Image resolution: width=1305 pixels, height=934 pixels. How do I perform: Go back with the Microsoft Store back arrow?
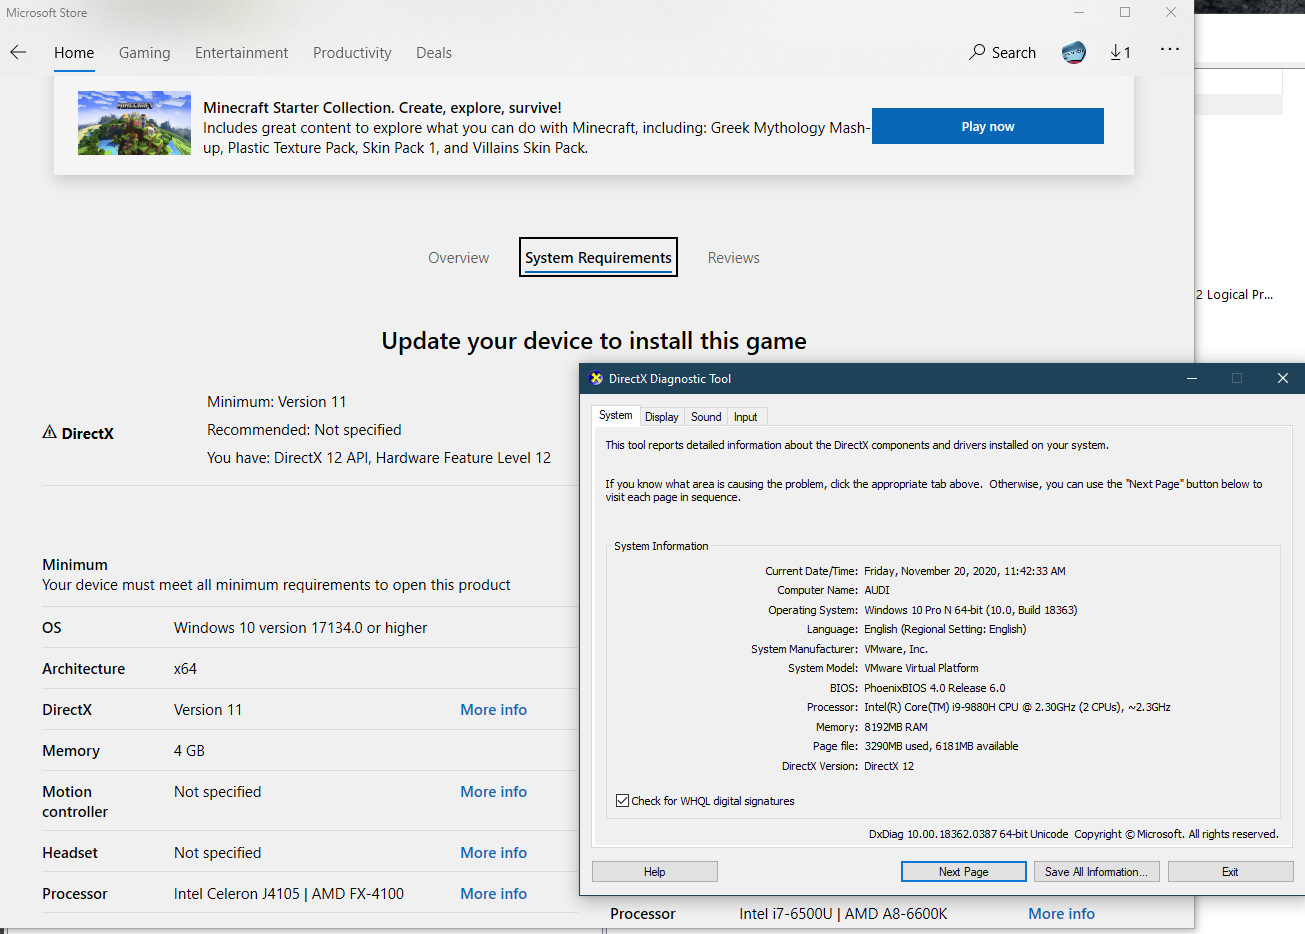point(18,52)
